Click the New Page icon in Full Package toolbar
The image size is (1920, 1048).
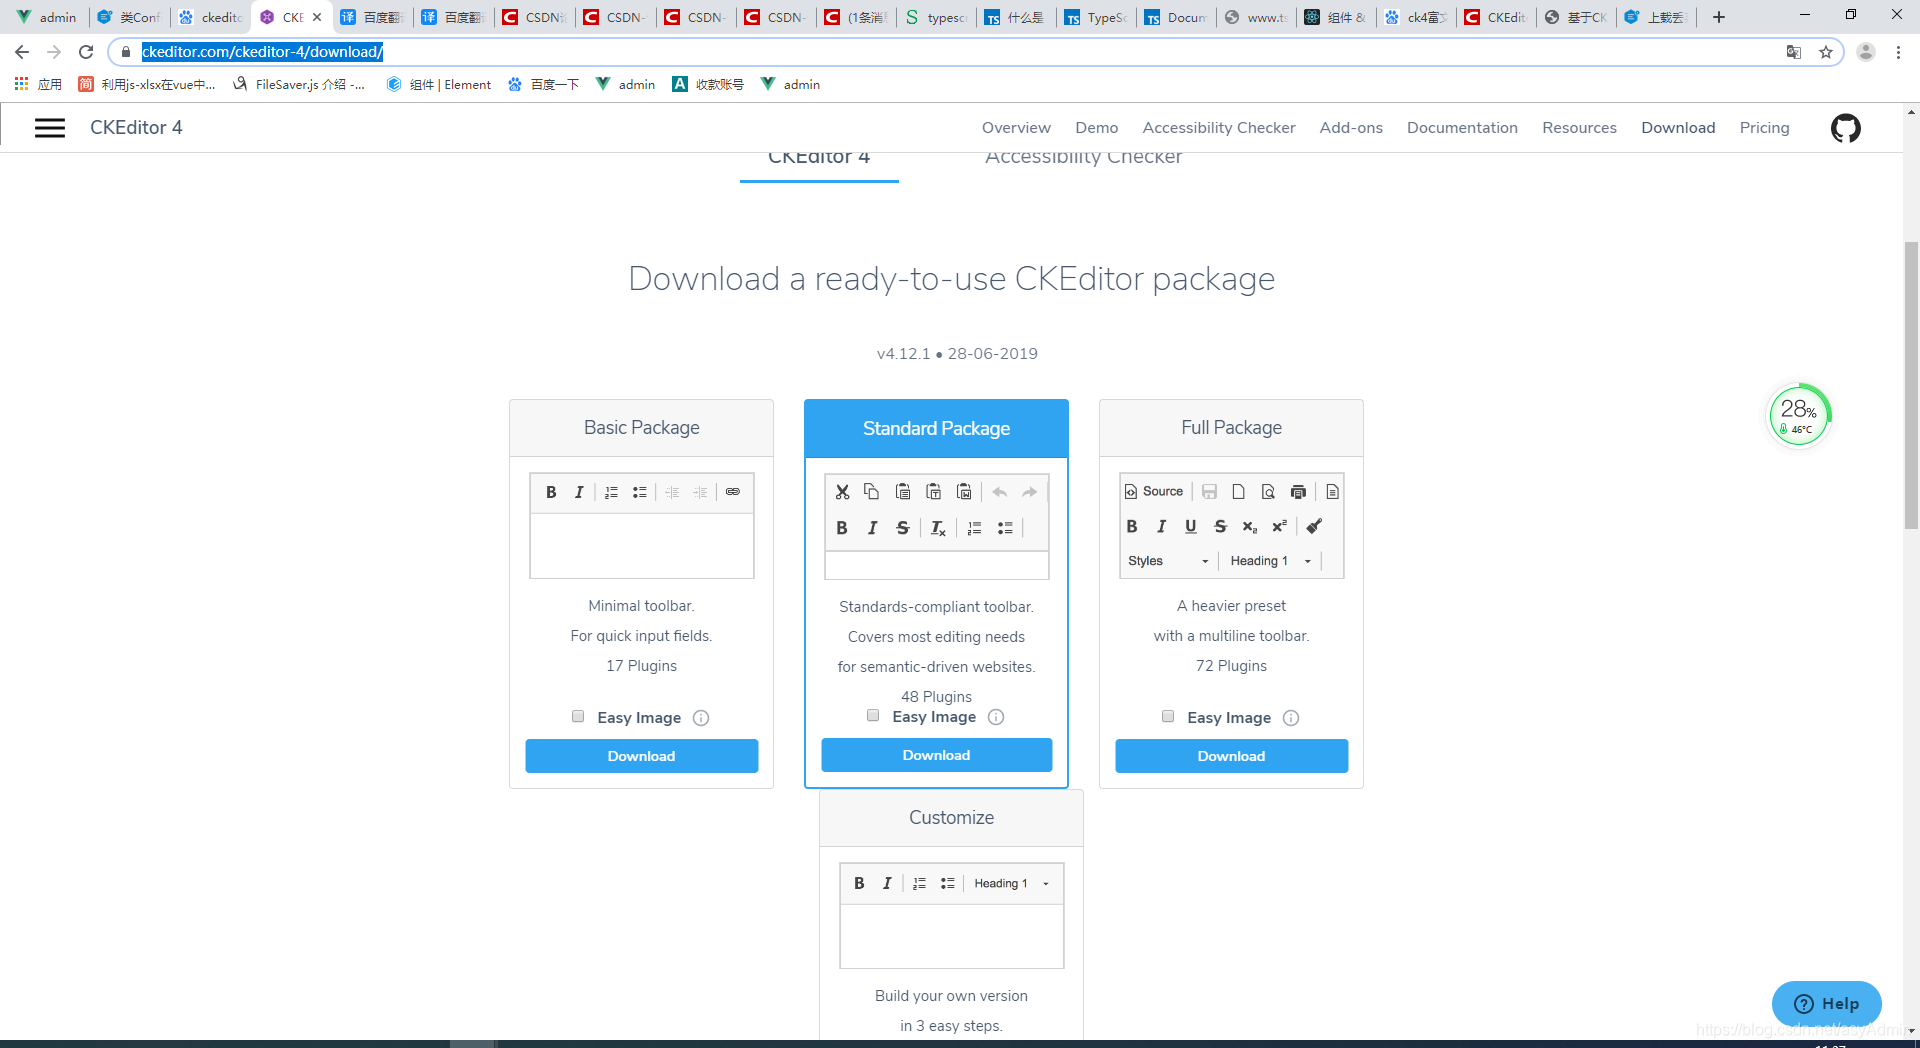1238,491
